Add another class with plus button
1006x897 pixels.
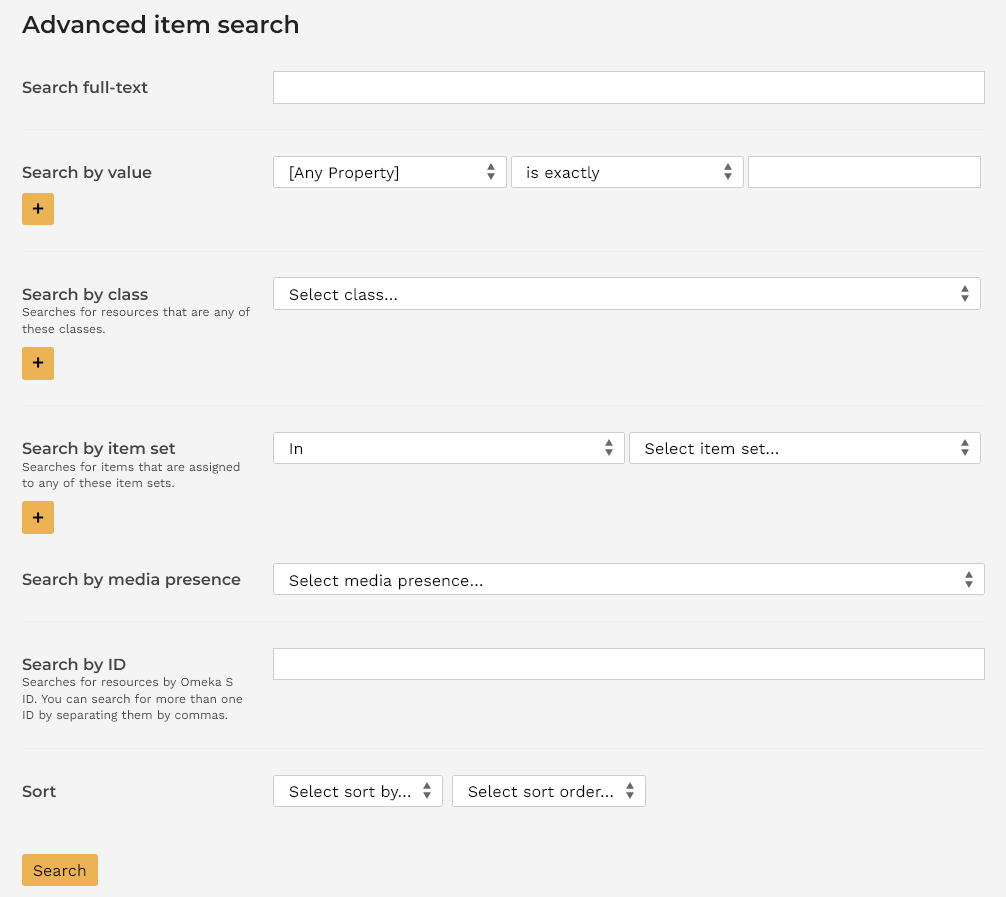pyautogui.click(x=38, y=363)
